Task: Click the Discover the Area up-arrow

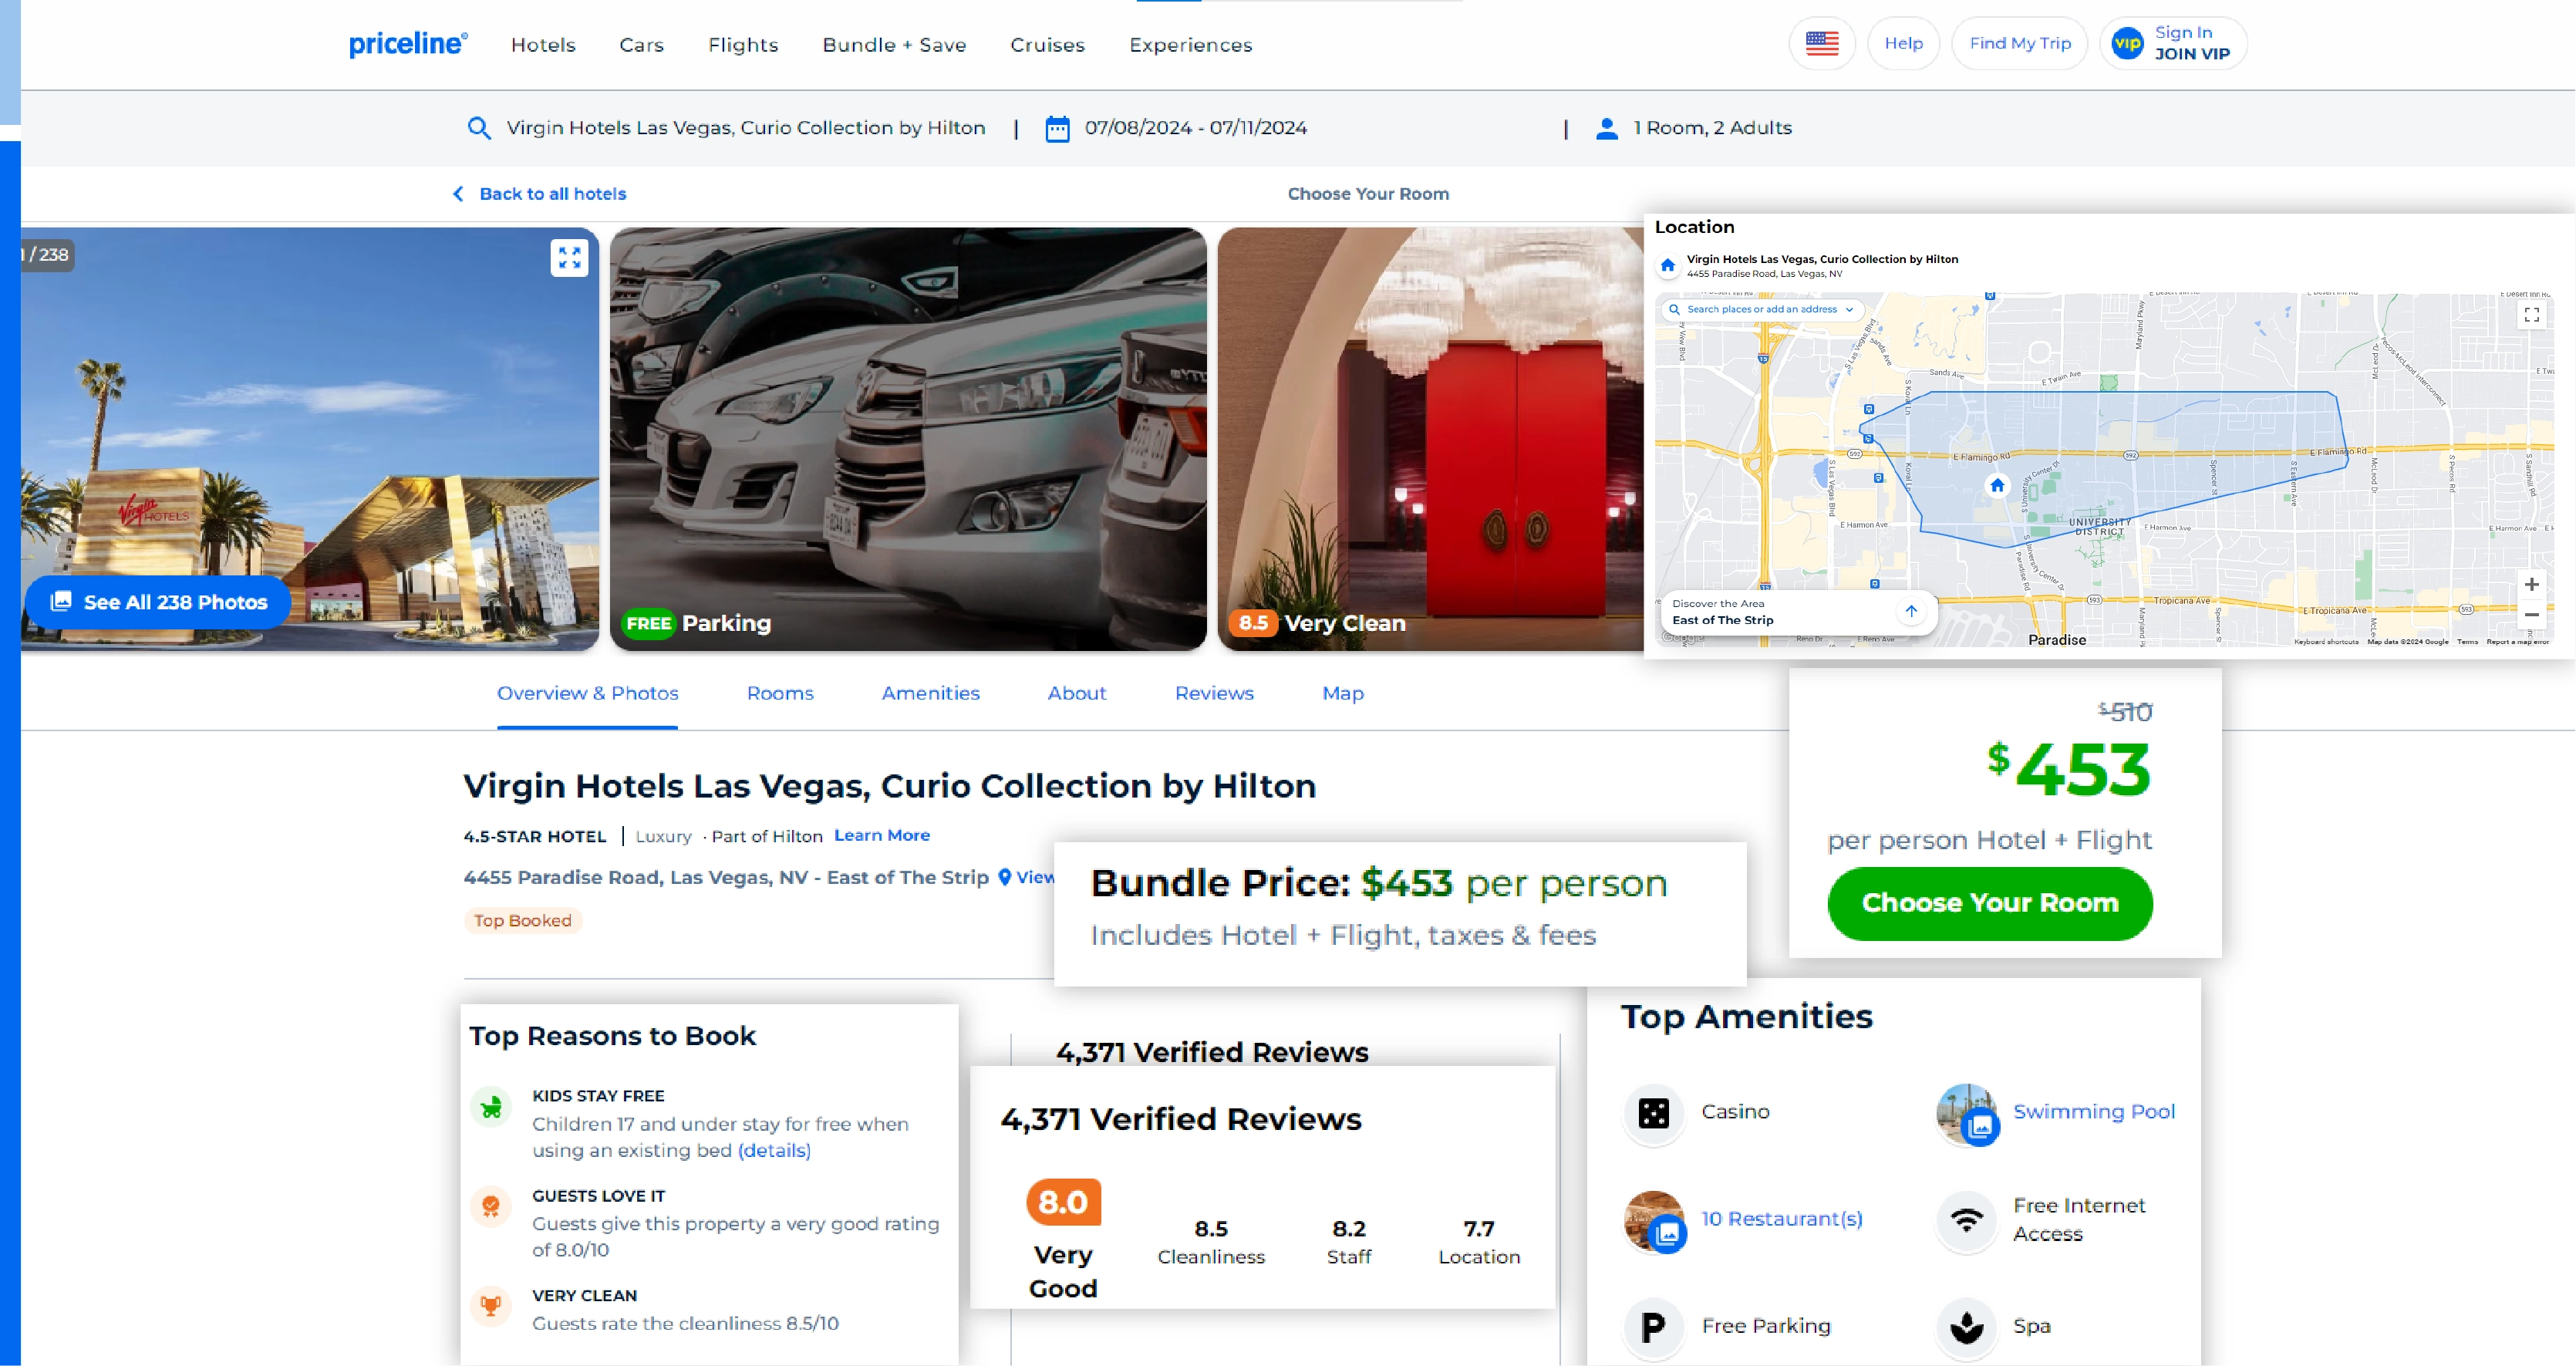Action: (1910, 611)
